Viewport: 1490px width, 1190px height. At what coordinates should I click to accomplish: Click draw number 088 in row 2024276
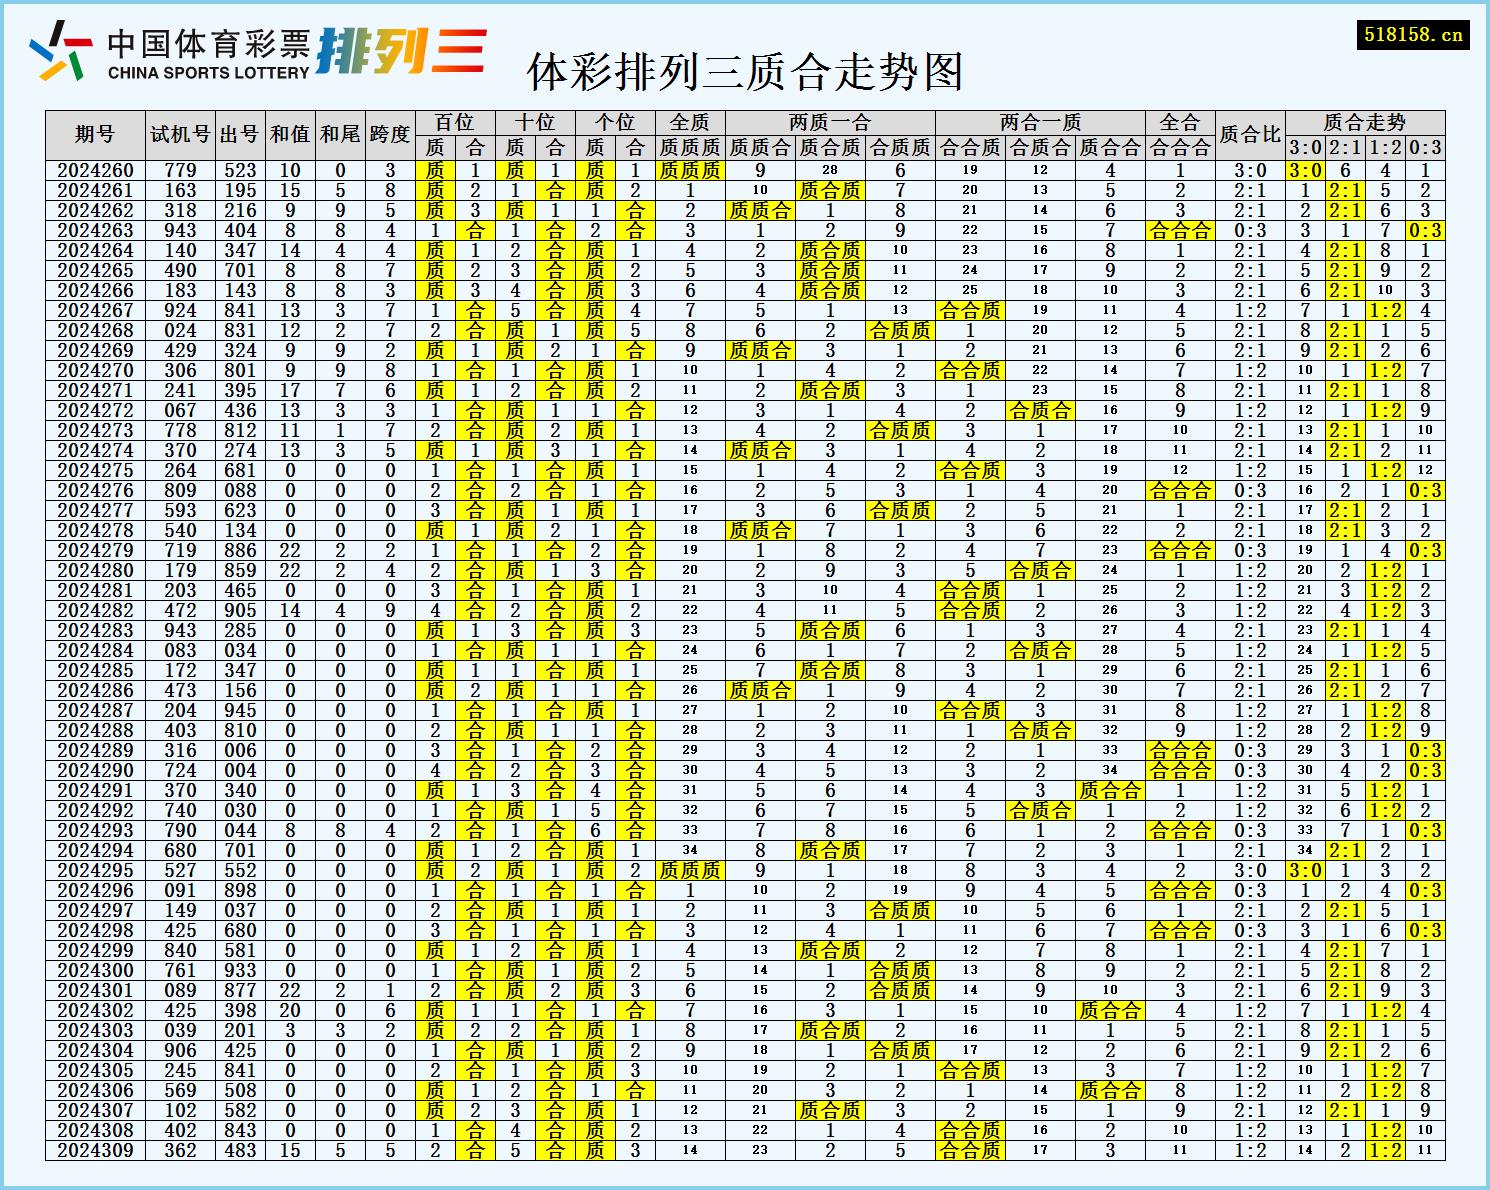(x=240, y=490)
